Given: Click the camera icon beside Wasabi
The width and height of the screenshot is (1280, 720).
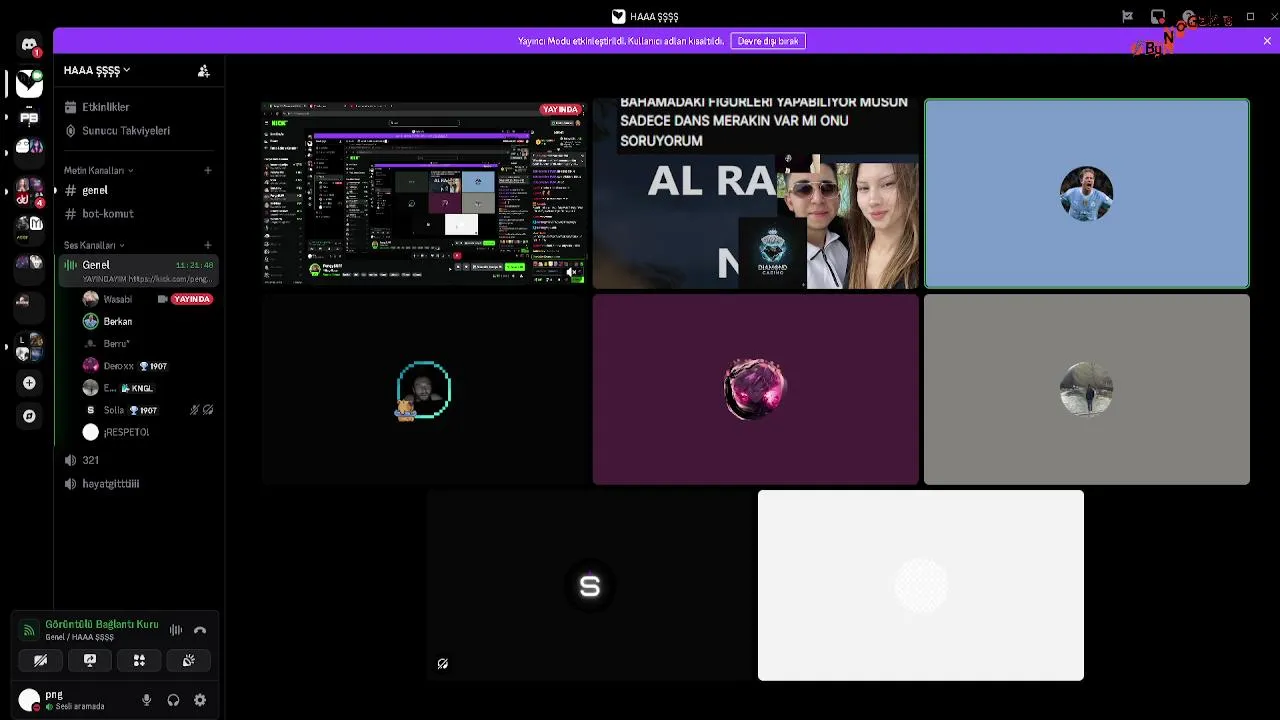Looking at the screenshot, I should click(162, 299).
